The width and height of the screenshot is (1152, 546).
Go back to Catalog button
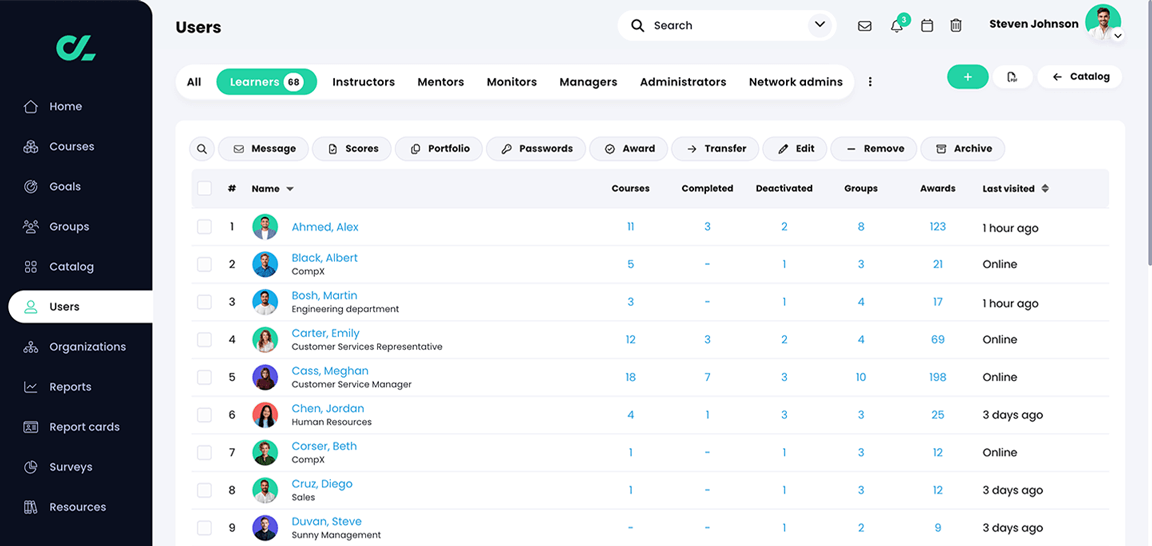point(1080,77)
